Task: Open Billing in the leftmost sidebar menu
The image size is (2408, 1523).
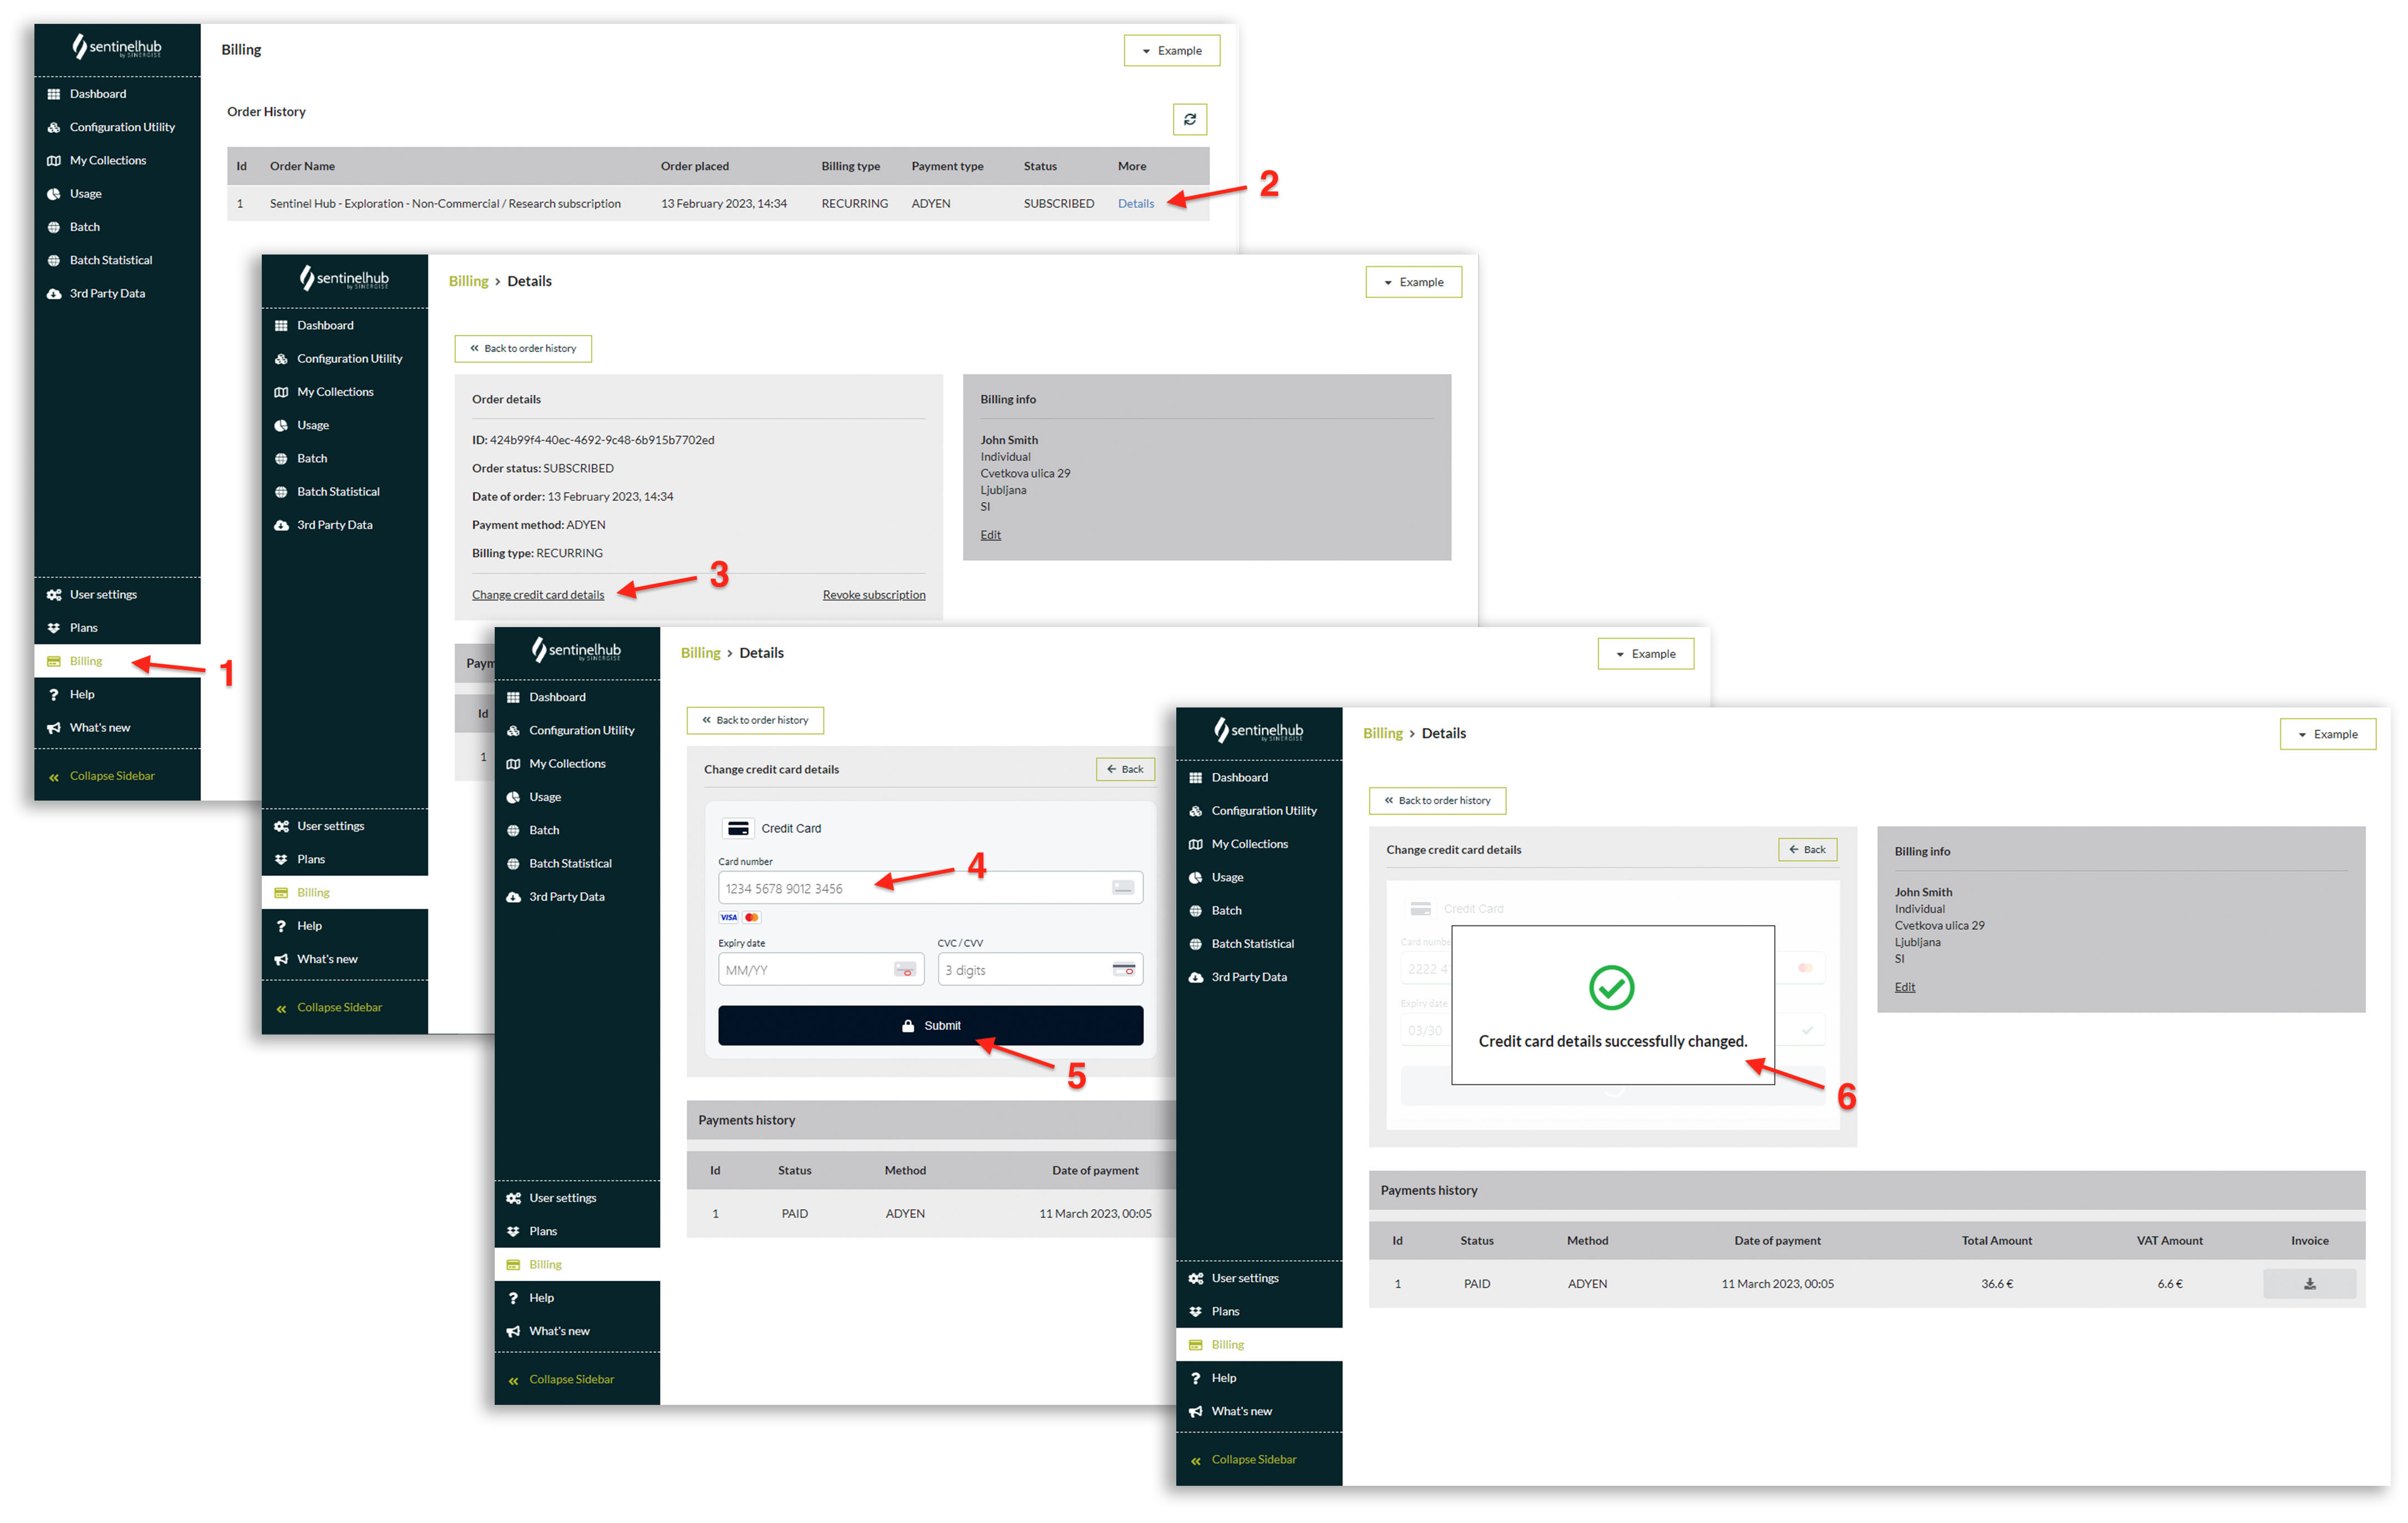Action: pos(86,661)
